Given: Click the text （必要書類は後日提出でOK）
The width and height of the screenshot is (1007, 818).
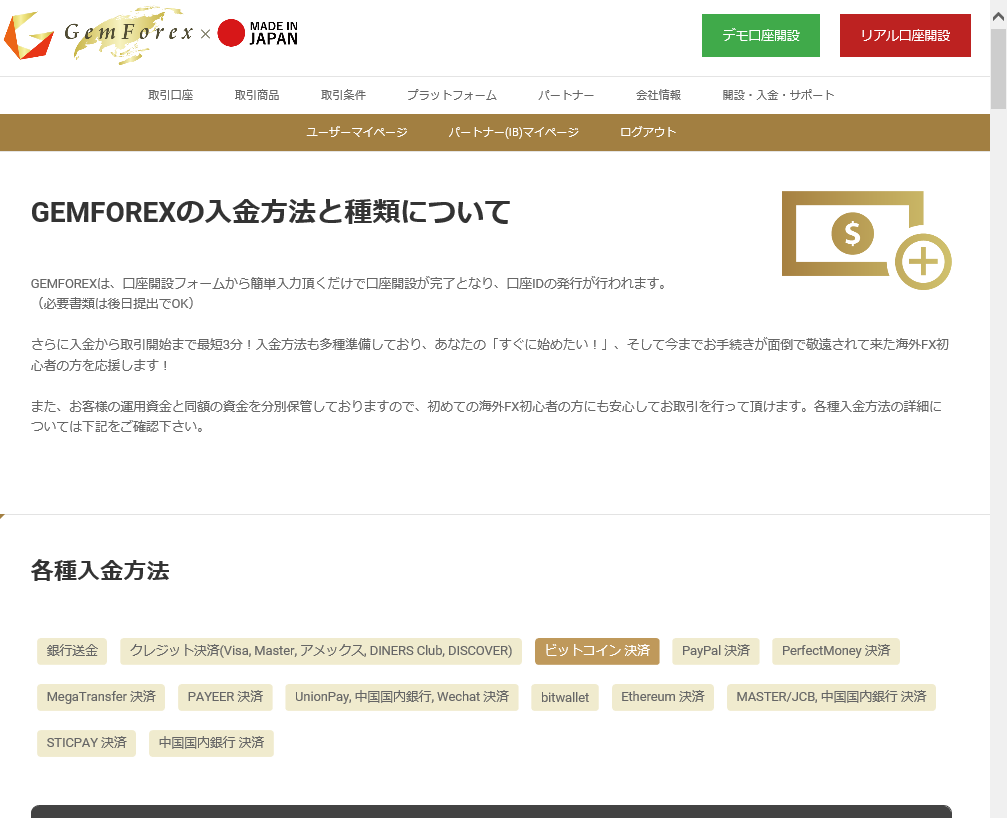Looking at the screenshot, I should (x=115, y=304).
